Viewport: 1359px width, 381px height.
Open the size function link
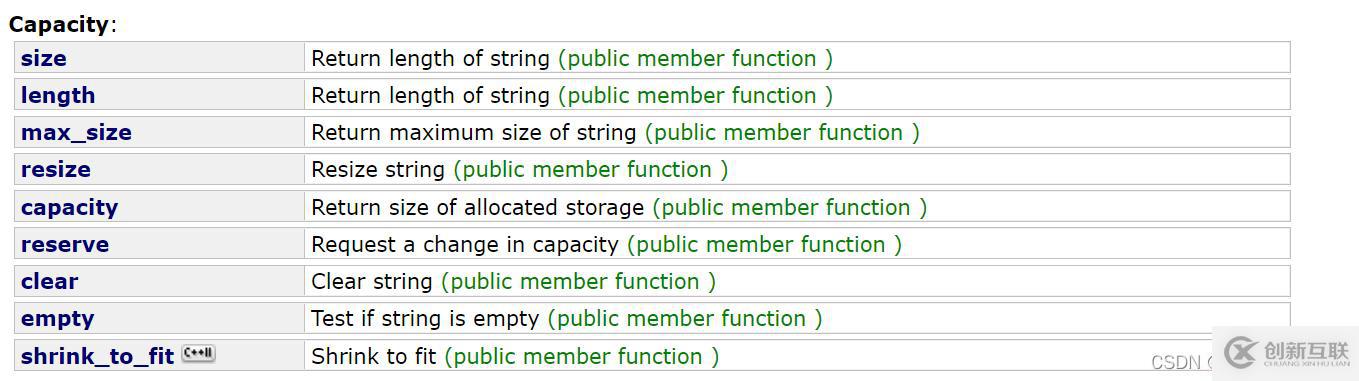(44, 58)
